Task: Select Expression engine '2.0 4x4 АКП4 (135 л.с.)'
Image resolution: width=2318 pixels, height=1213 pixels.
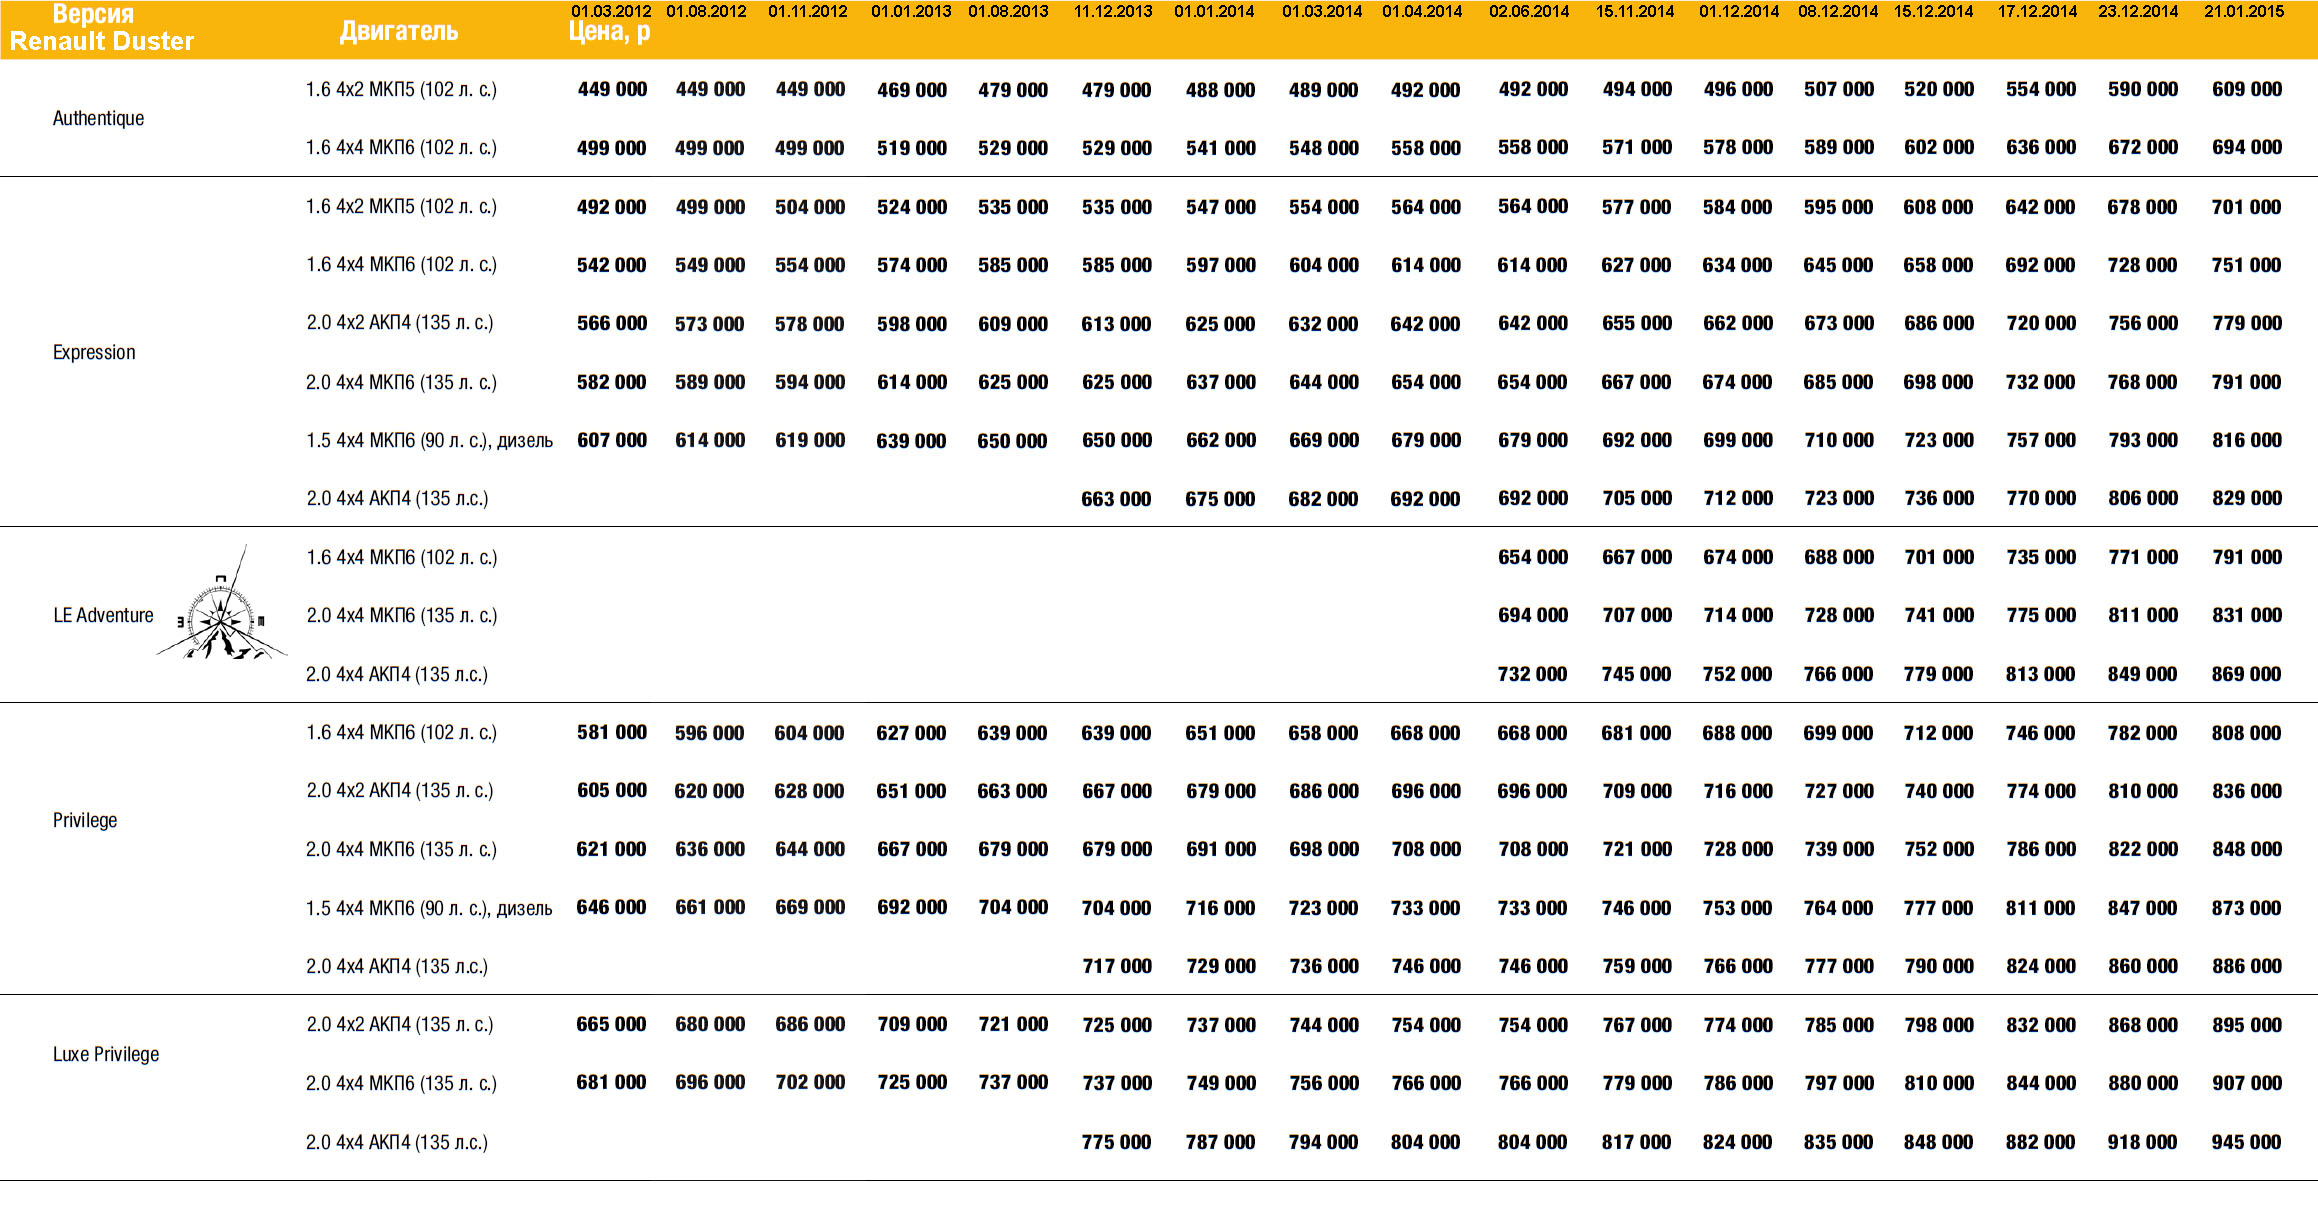Action: 397,498
